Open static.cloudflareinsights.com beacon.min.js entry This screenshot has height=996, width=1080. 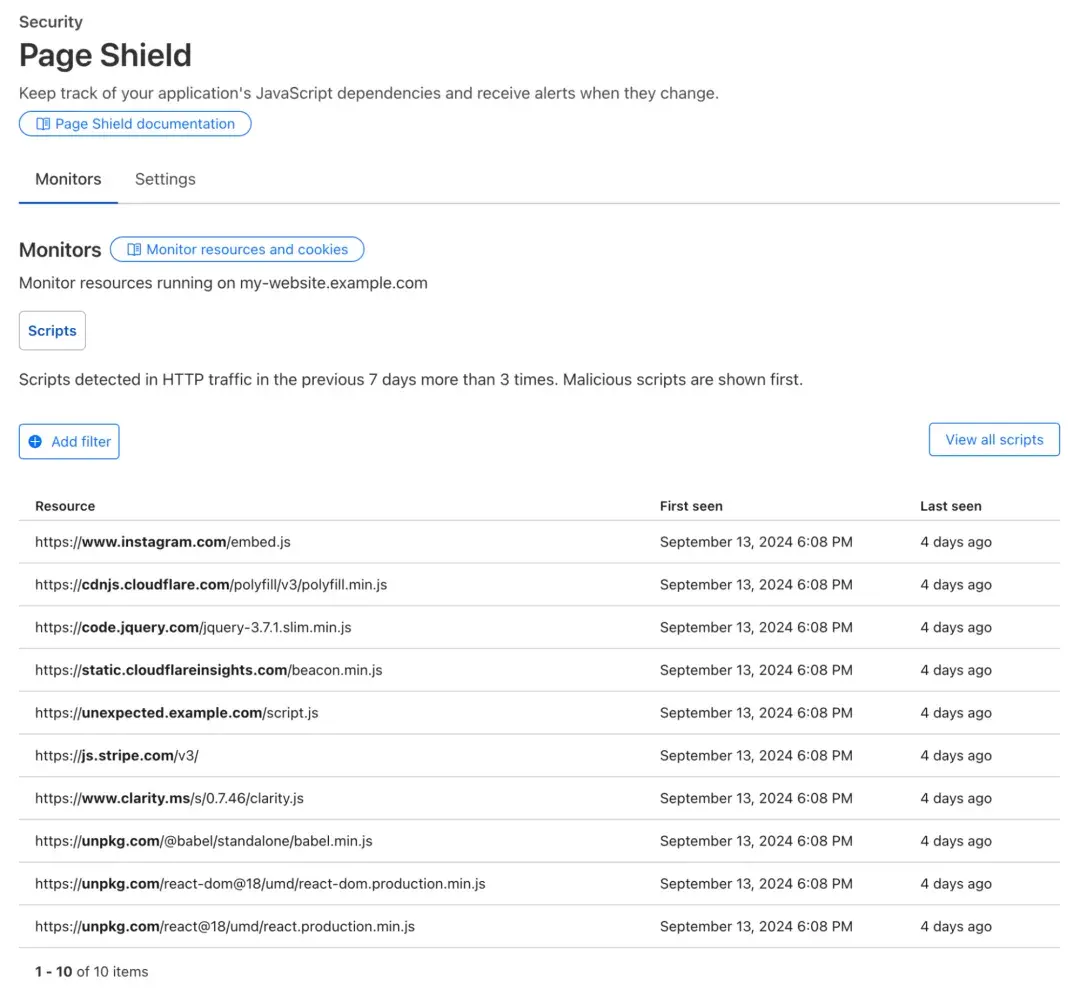[208, 670]
